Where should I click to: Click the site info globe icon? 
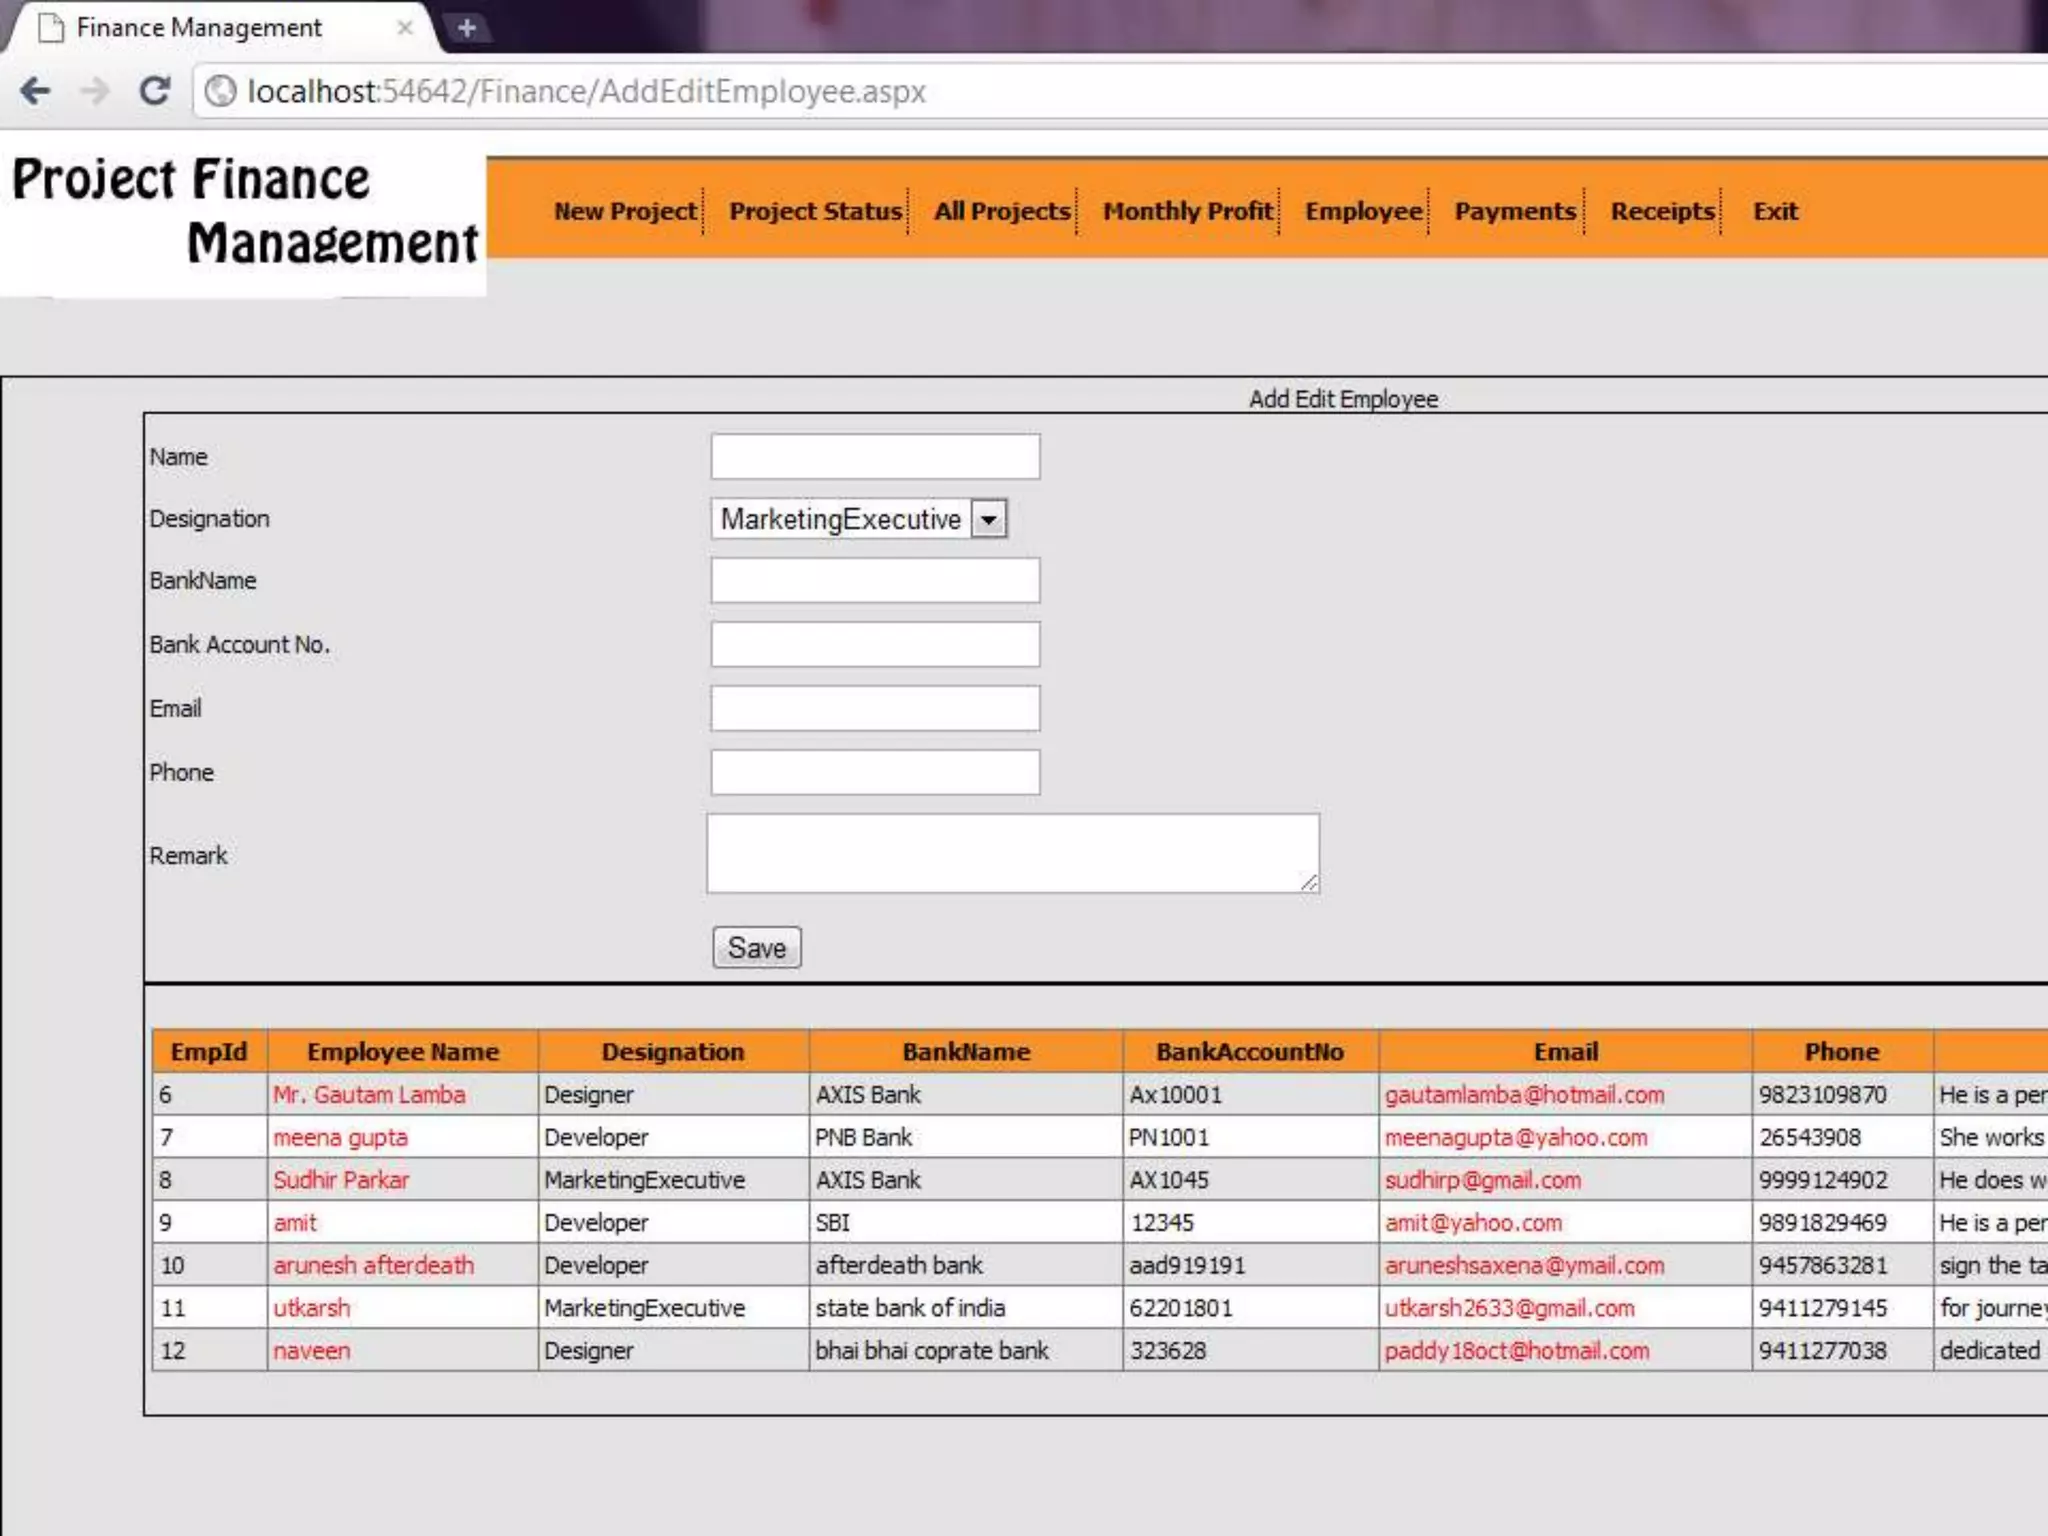pyautogui.click(x=220, y=91)
